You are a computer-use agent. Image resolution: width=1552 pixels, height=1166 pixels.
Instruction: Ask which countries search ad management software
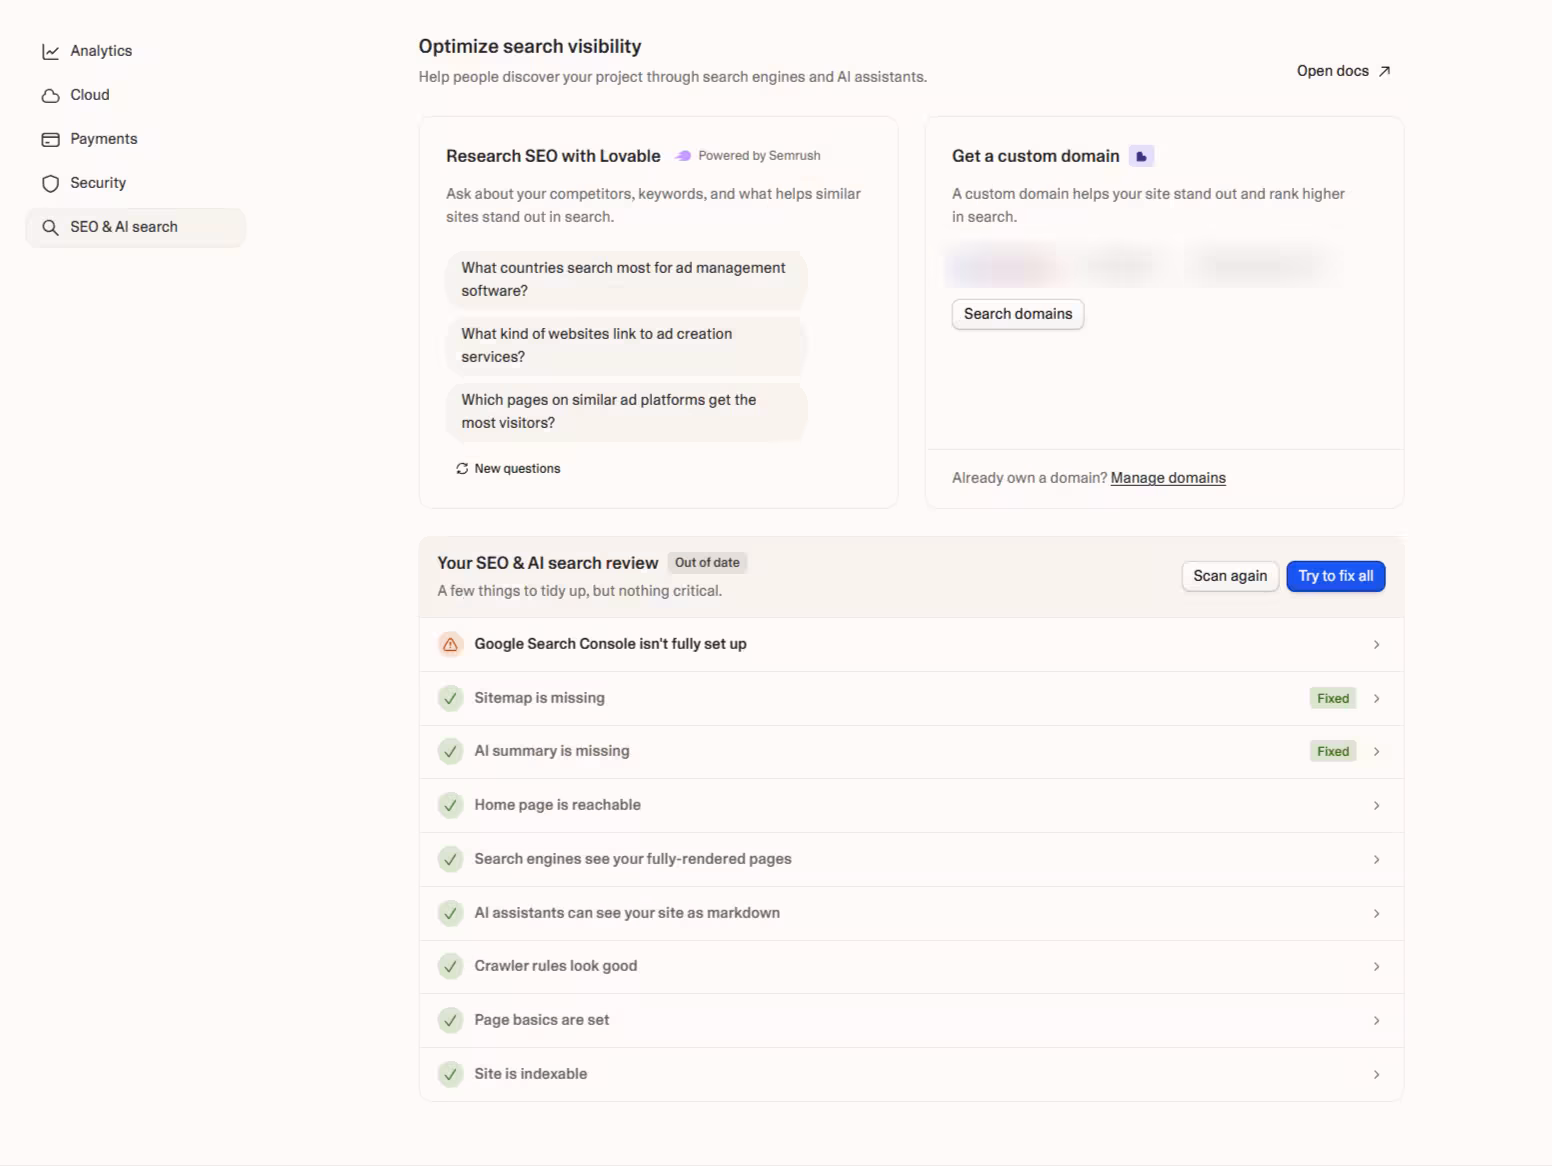pyautogui.click(x=627, y=279)
